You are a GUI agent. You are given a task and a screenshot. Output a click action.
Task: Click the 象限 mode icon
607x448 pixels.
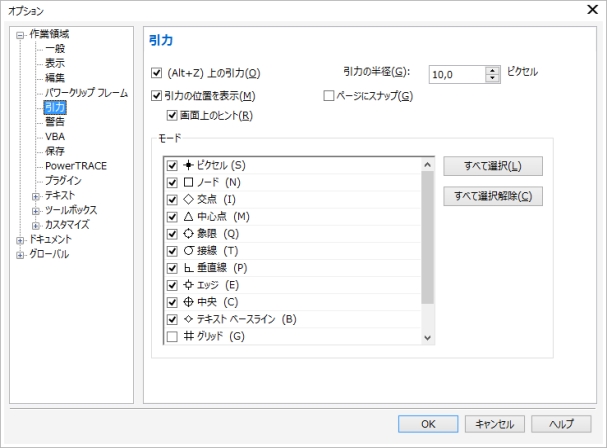188,233
